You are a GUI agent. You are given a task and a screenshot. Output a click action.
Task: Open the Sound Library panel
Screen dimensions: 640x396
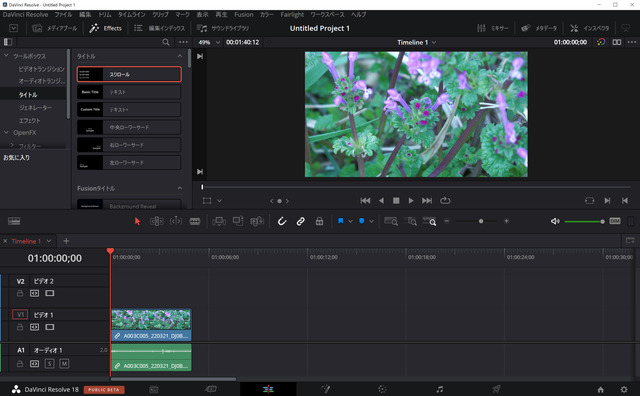pos(223,28)
